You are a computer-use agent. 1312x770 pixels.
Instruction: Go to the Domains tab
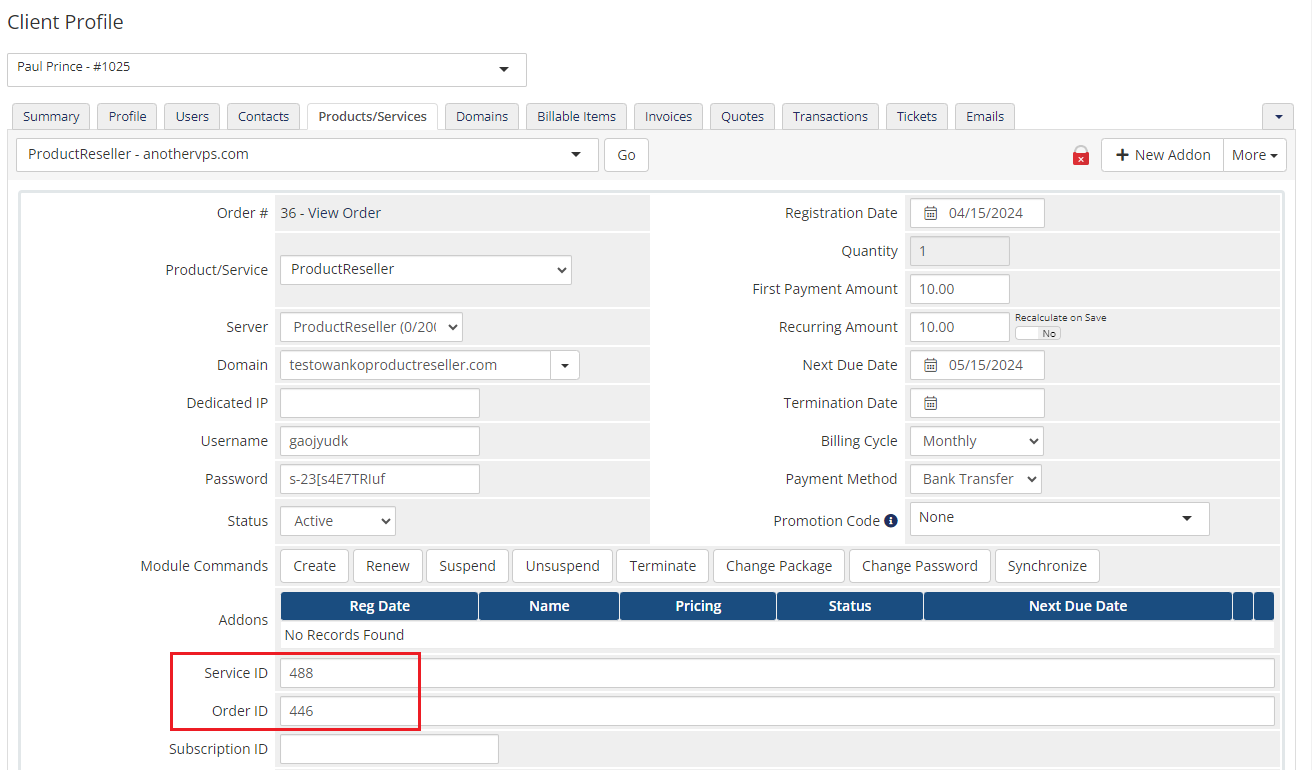(x=482, y=116)
